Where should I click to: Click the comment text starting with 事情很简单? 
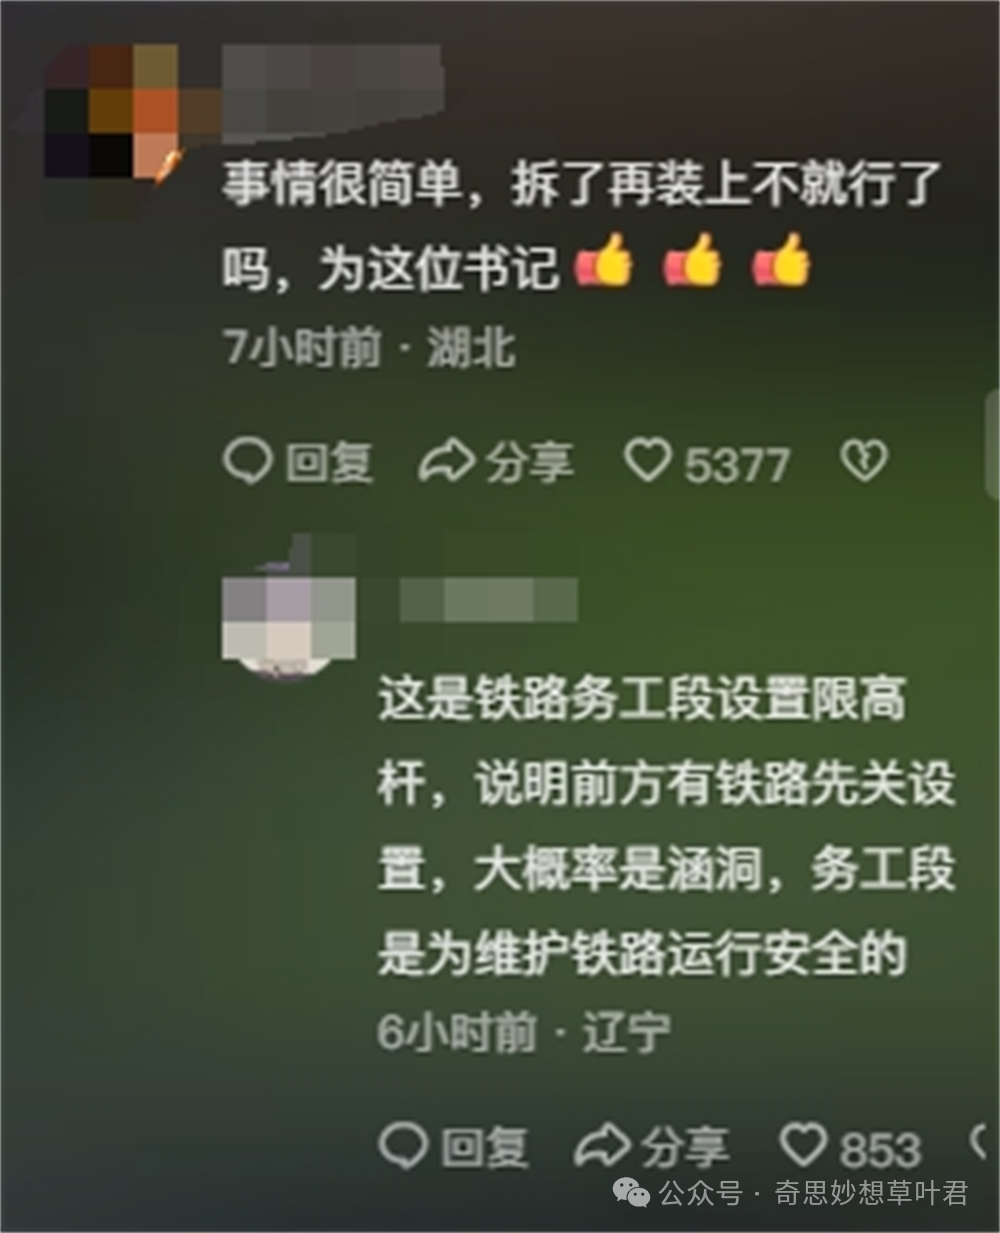580,226
